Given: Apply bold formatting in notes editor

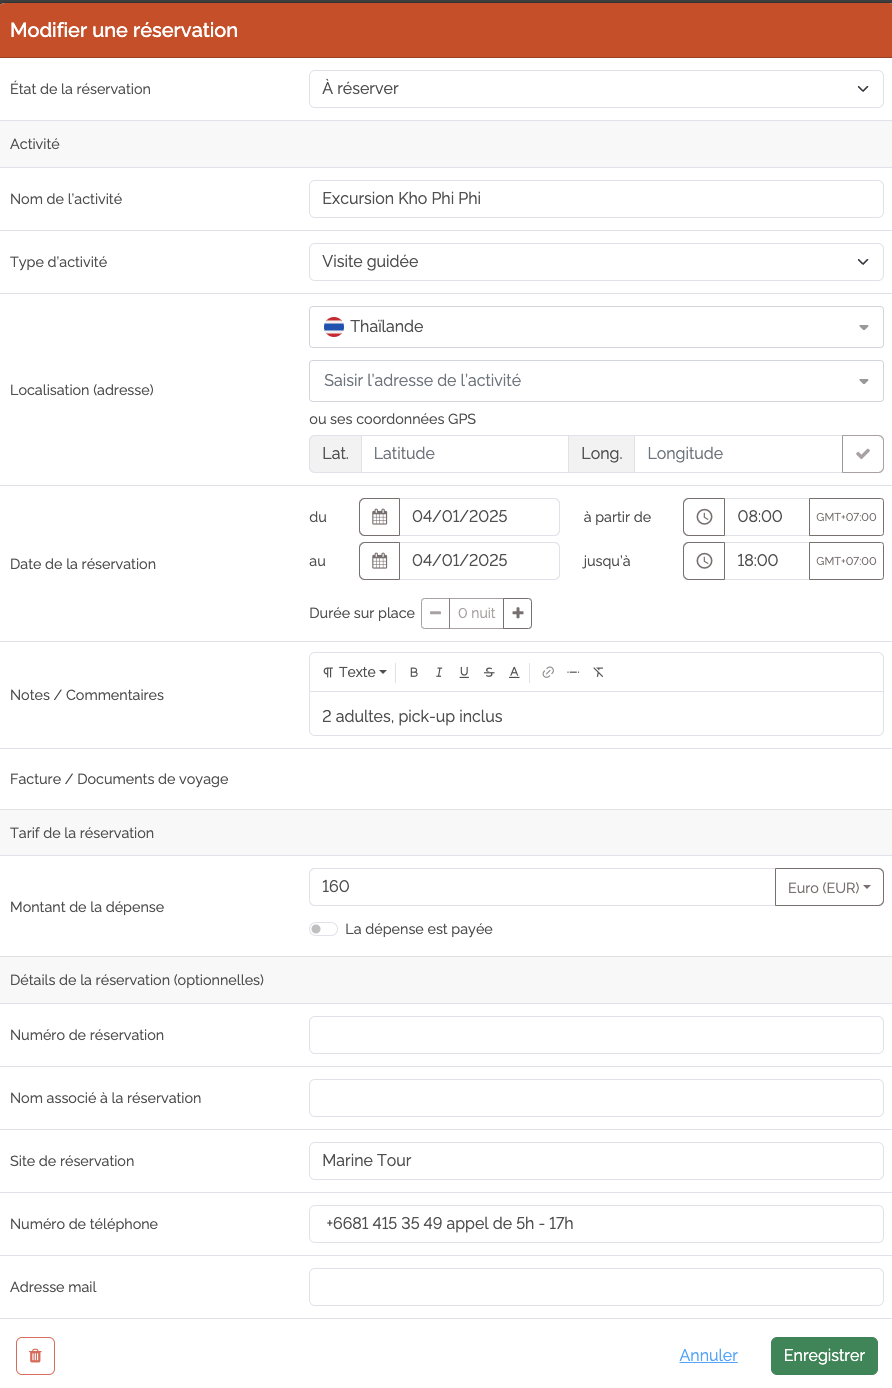Looking at the screenshot, I should 414,672.
